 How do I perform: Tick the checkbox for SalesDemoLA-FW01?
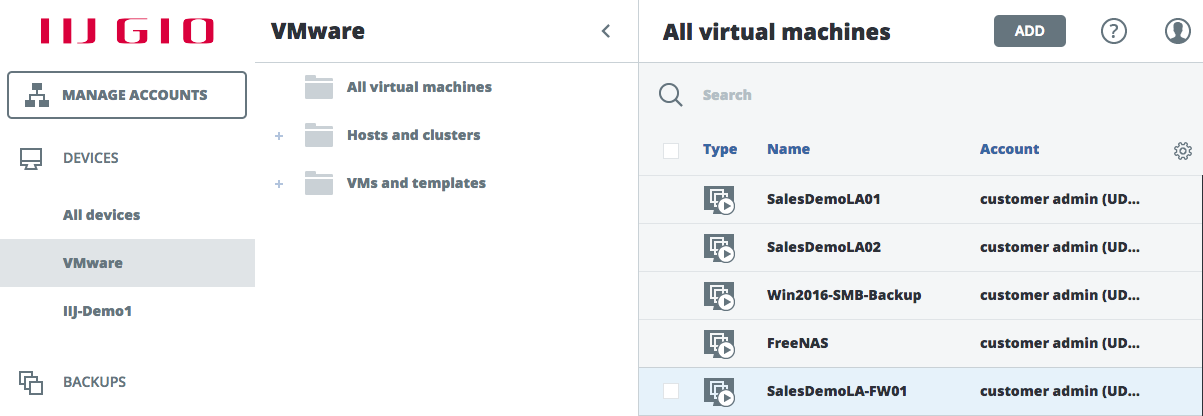pos(671,391)
